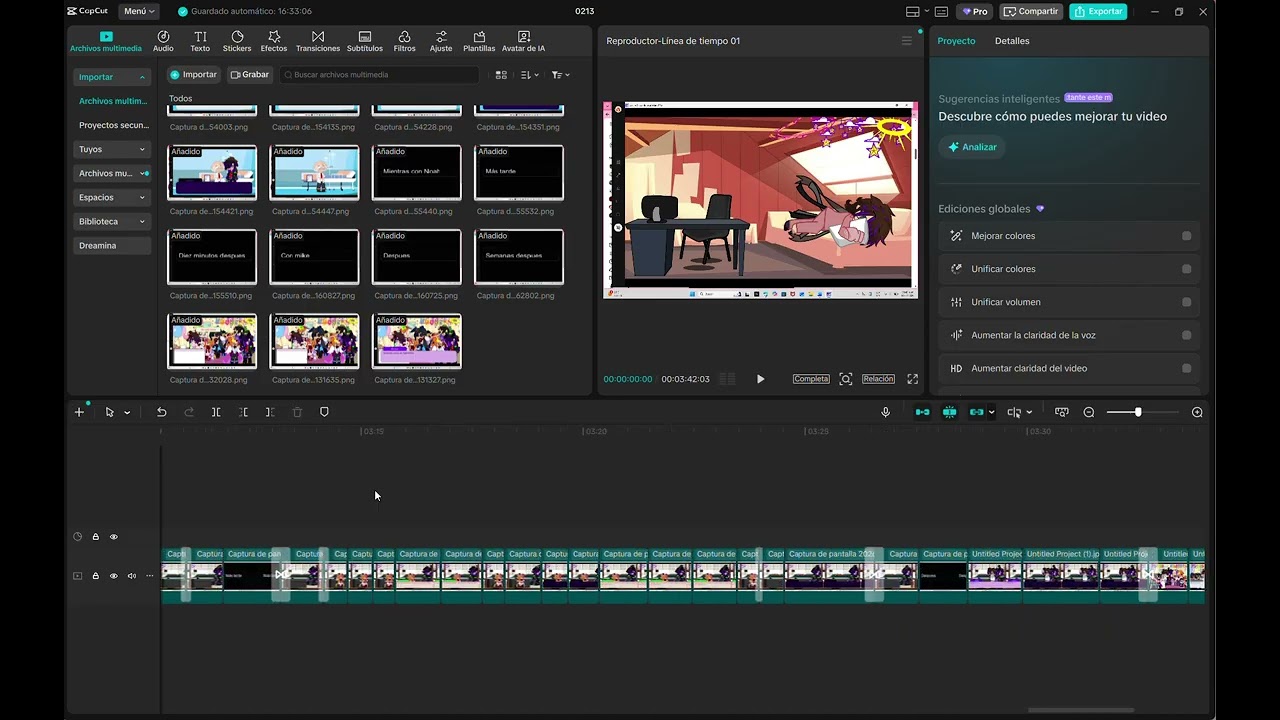
Task: Click the redo arrow in the timeline toolbar
Action: tap(189, 412)
